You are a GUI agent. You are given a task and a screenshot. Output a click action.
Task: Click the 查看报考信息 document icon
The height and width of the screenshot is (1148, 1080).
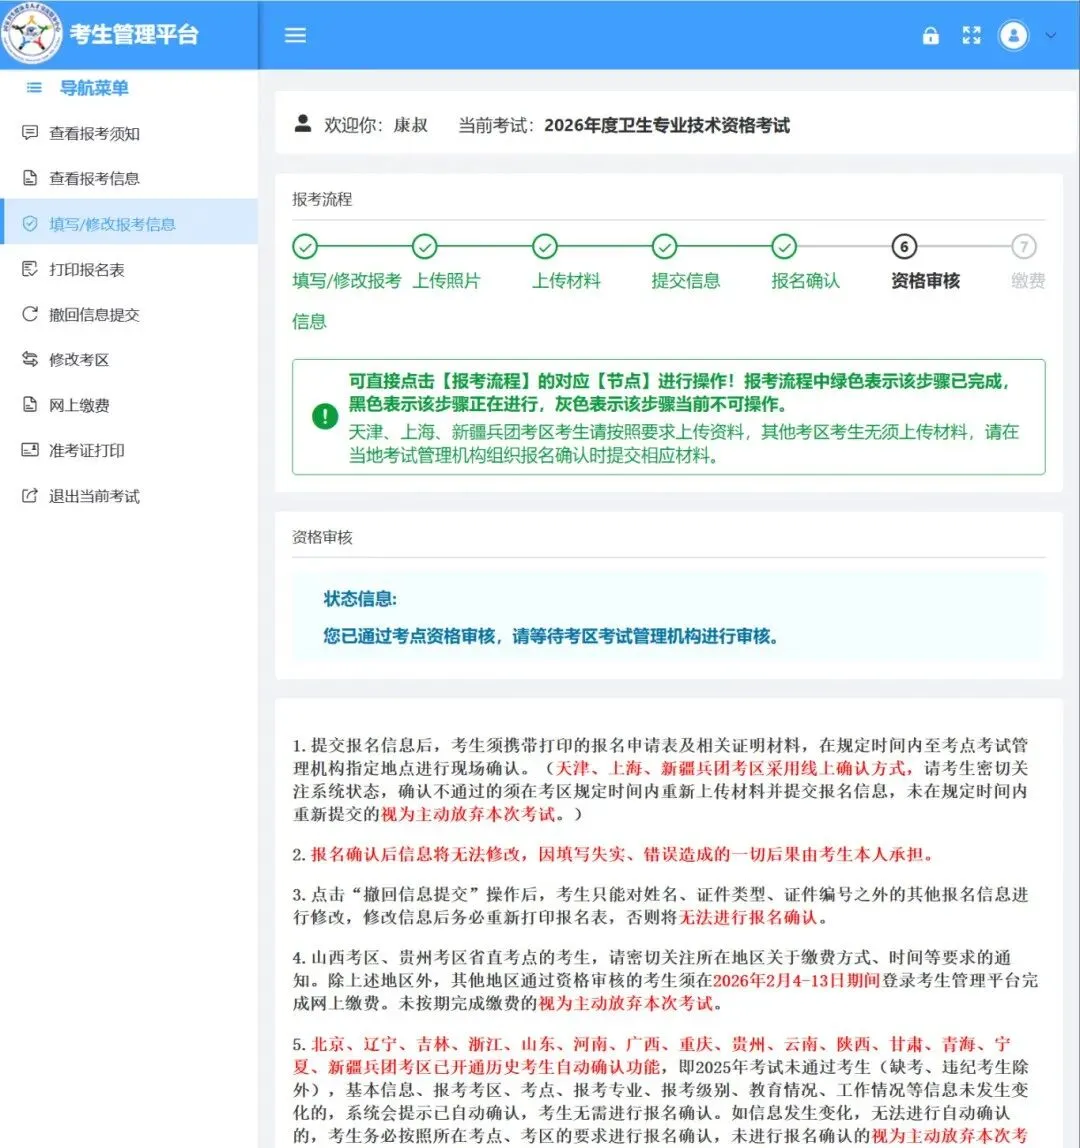(30, 178)
